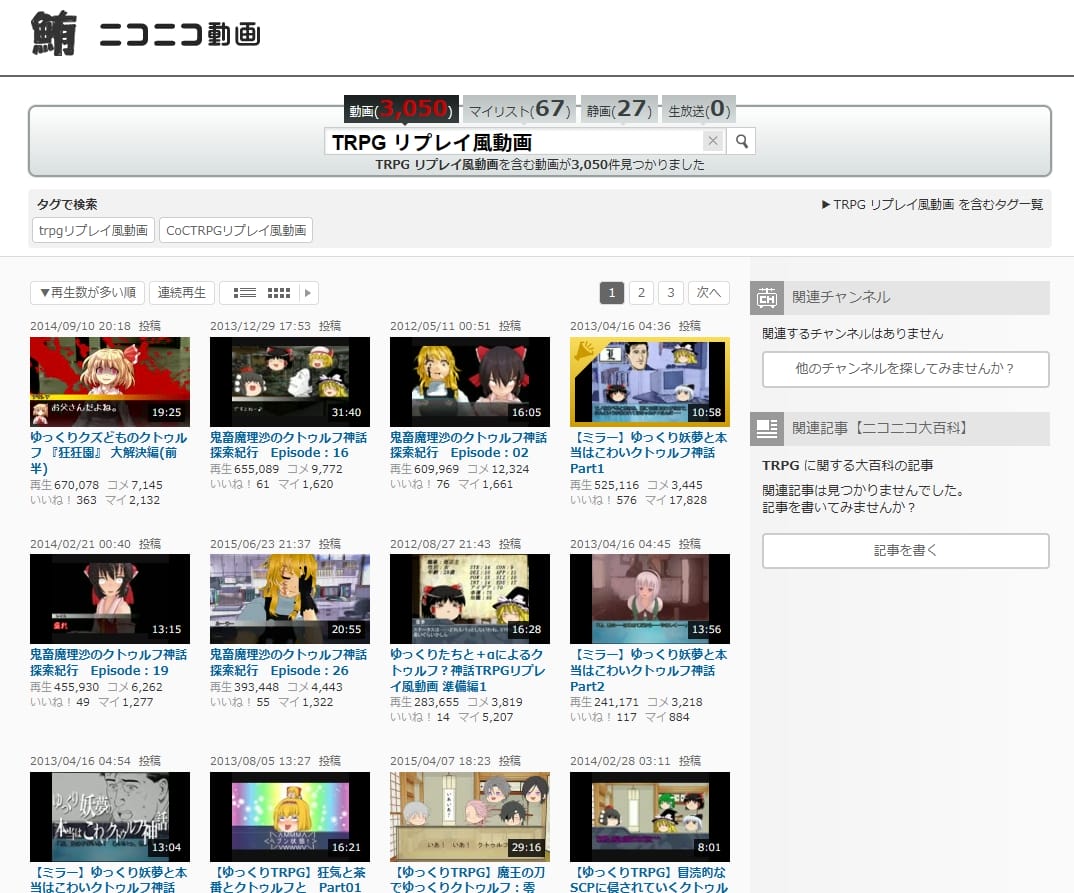The height and width of the screenshot is (893, 1074).
Task: Click the 次へ next page button
Action: pyautogui.click(x=709, y=293)
